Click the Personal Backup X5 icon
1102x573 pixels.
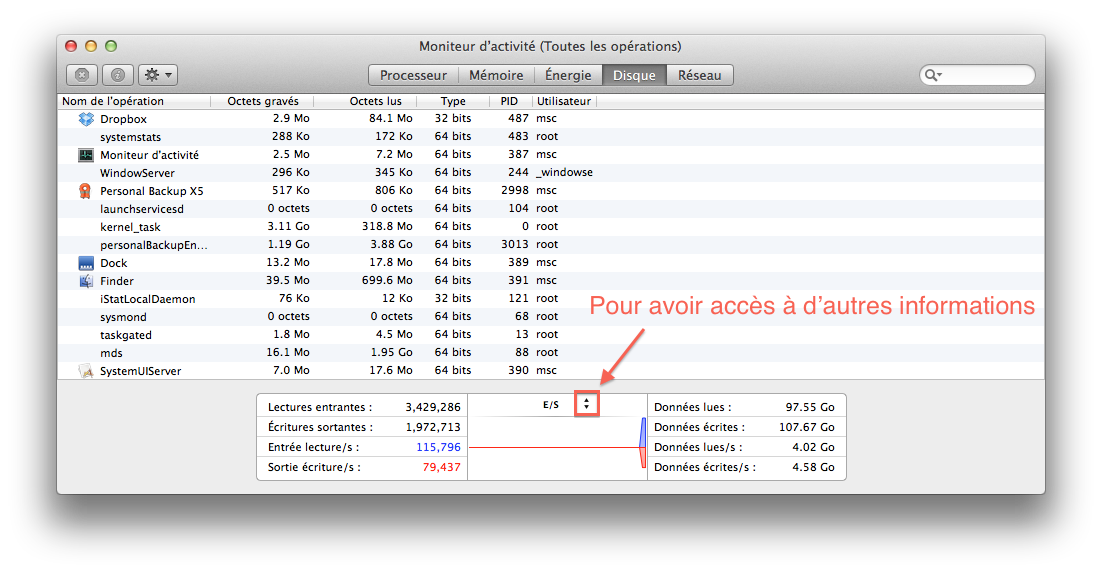86,191
